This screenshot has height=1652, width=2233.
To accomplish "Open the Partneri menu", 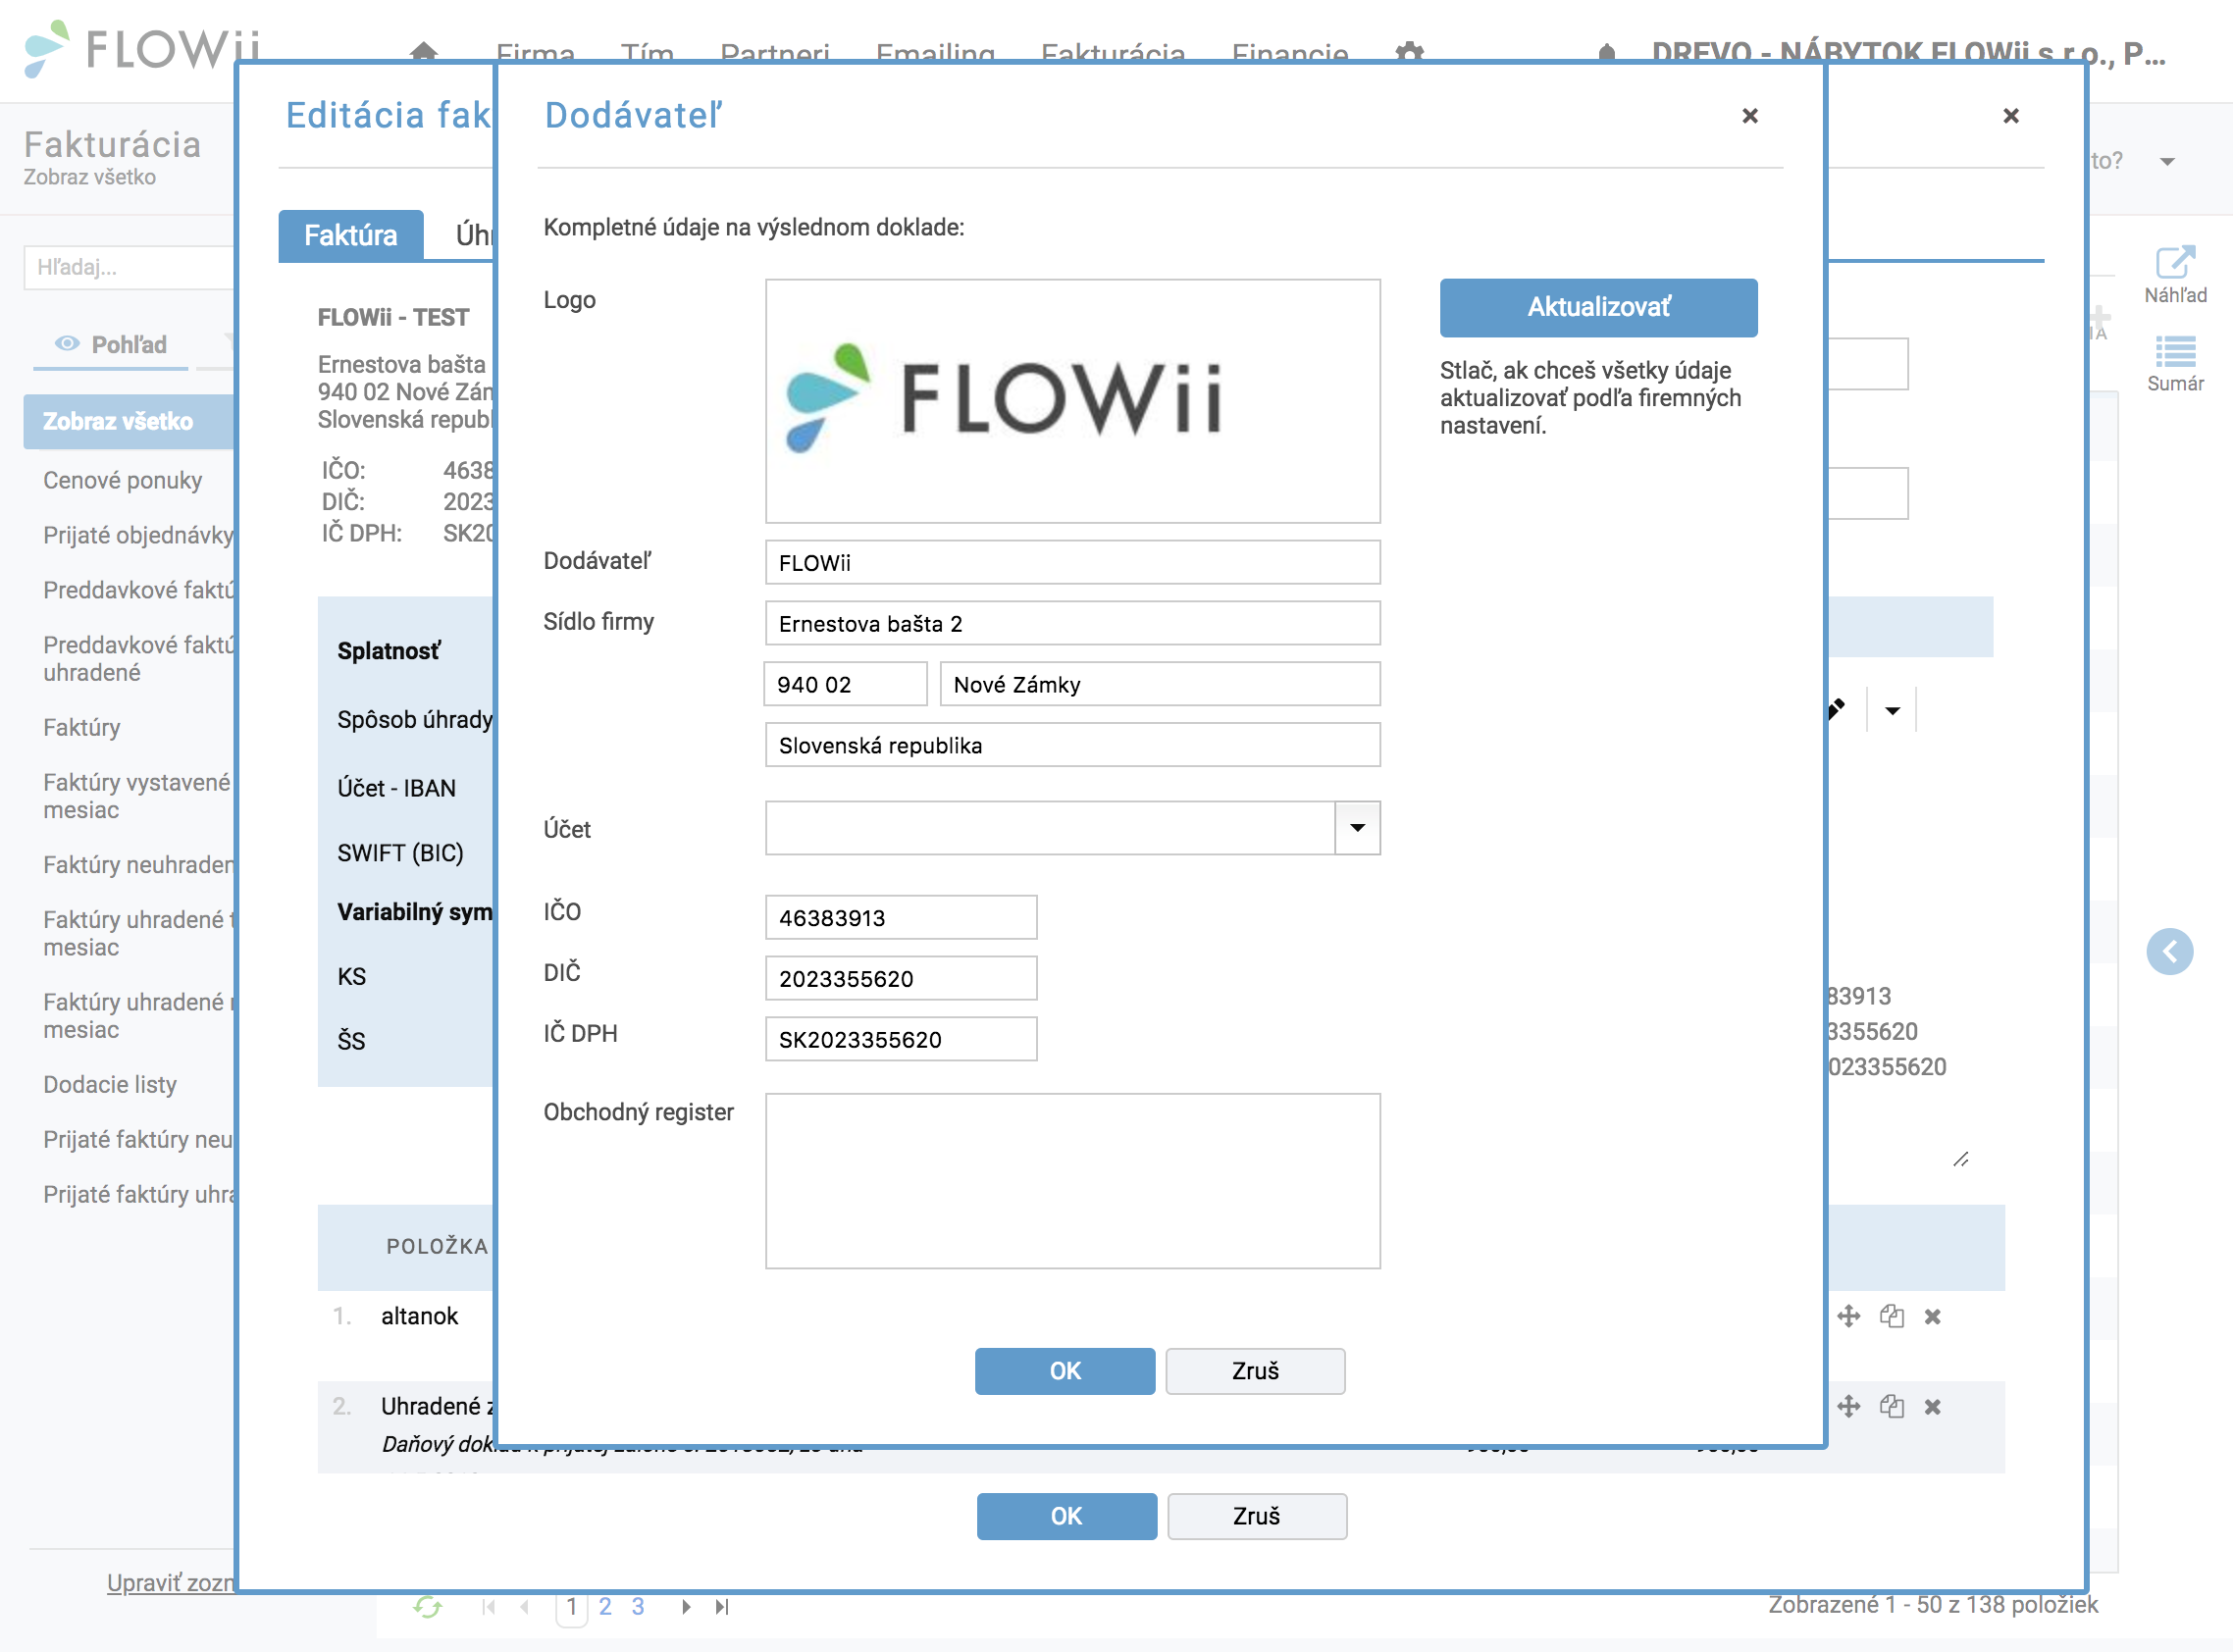I will [774, 52].
